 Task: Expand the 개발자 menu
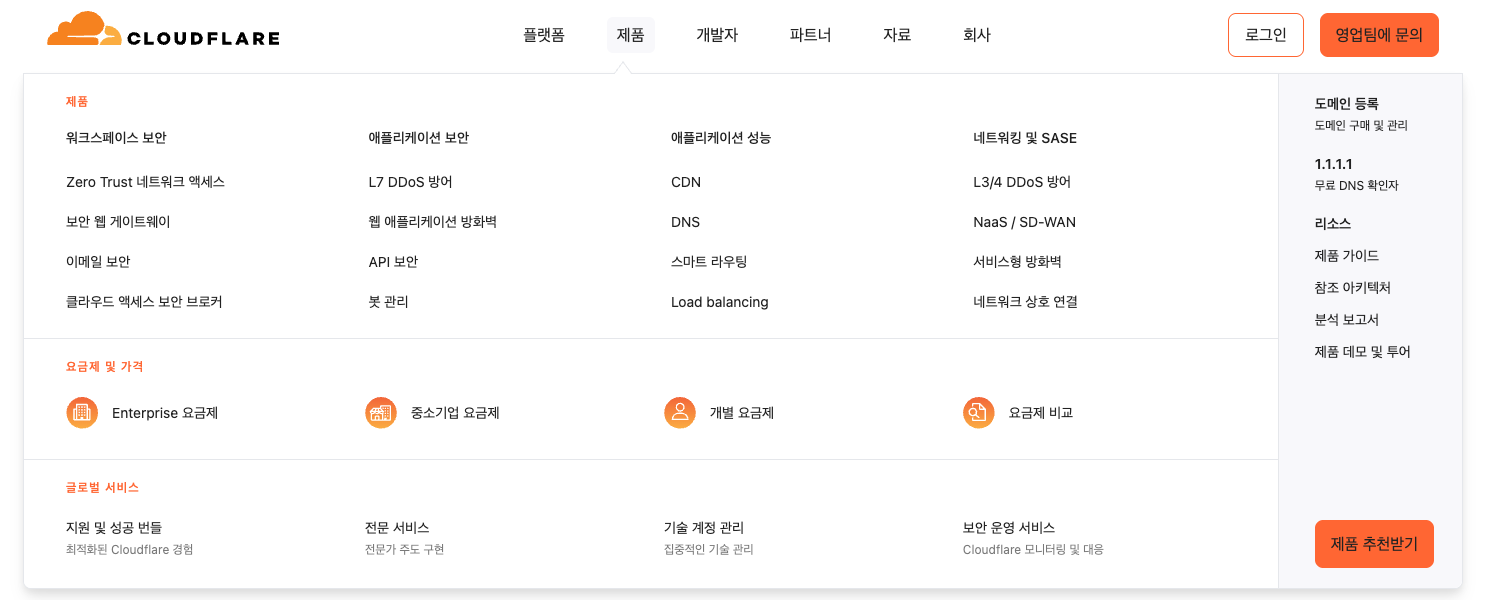coord(716,34)
